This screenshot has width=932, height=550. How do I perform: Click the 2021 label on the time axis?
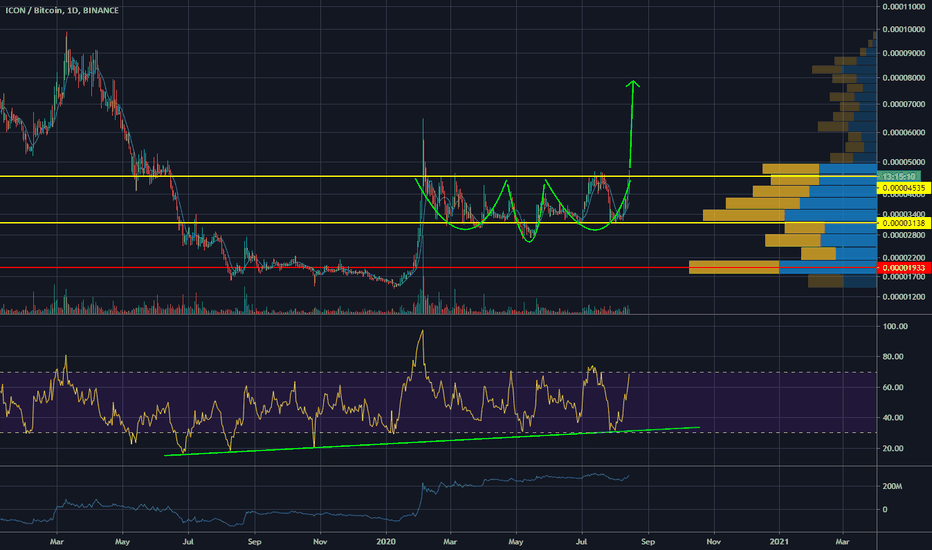[x=779, y=542]
